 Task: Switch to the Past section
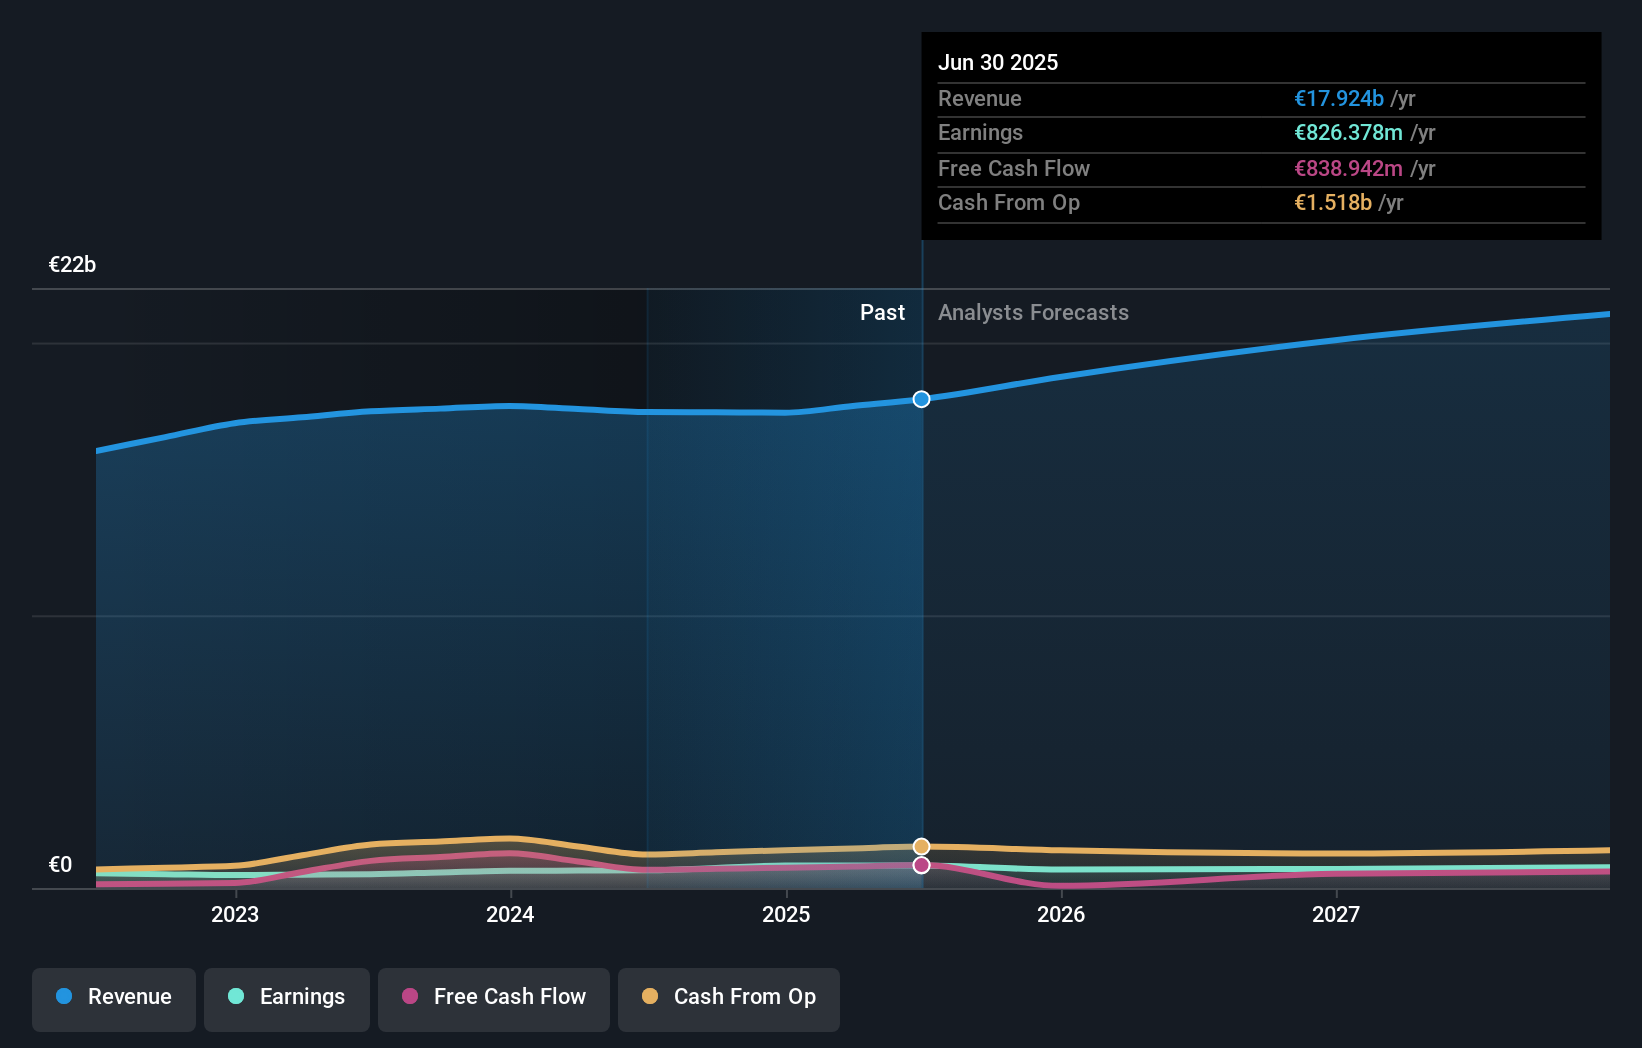click(x=882, y=312)
